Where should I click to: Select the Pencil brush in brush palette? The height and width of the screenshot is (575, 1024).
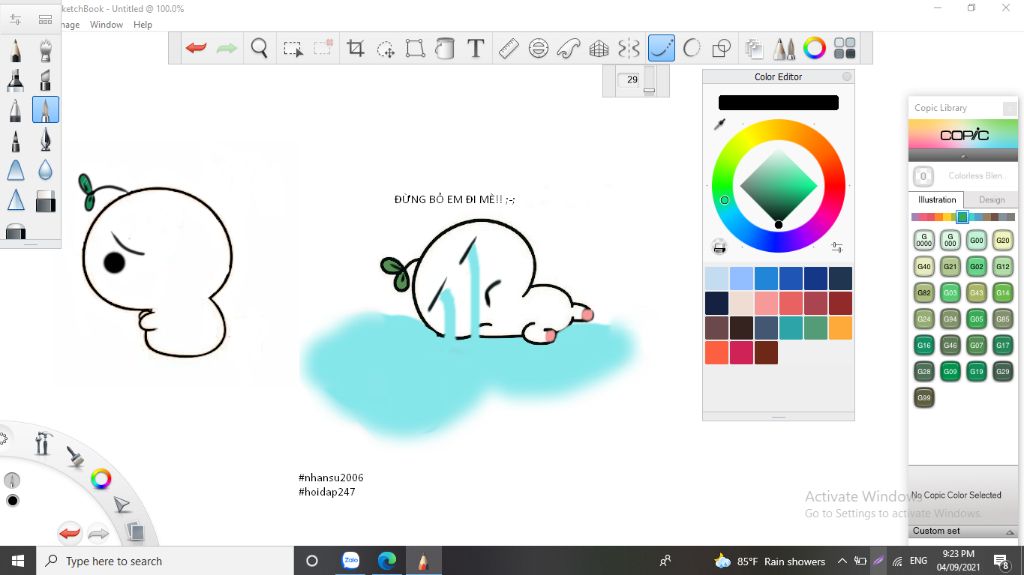[x=16, y=50]
